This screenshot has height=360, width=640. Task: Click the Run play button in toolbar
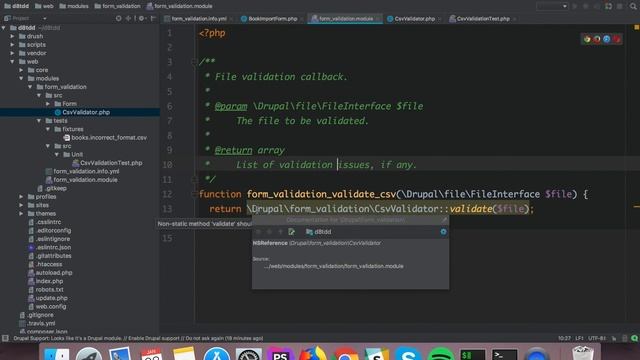(575, 6)
